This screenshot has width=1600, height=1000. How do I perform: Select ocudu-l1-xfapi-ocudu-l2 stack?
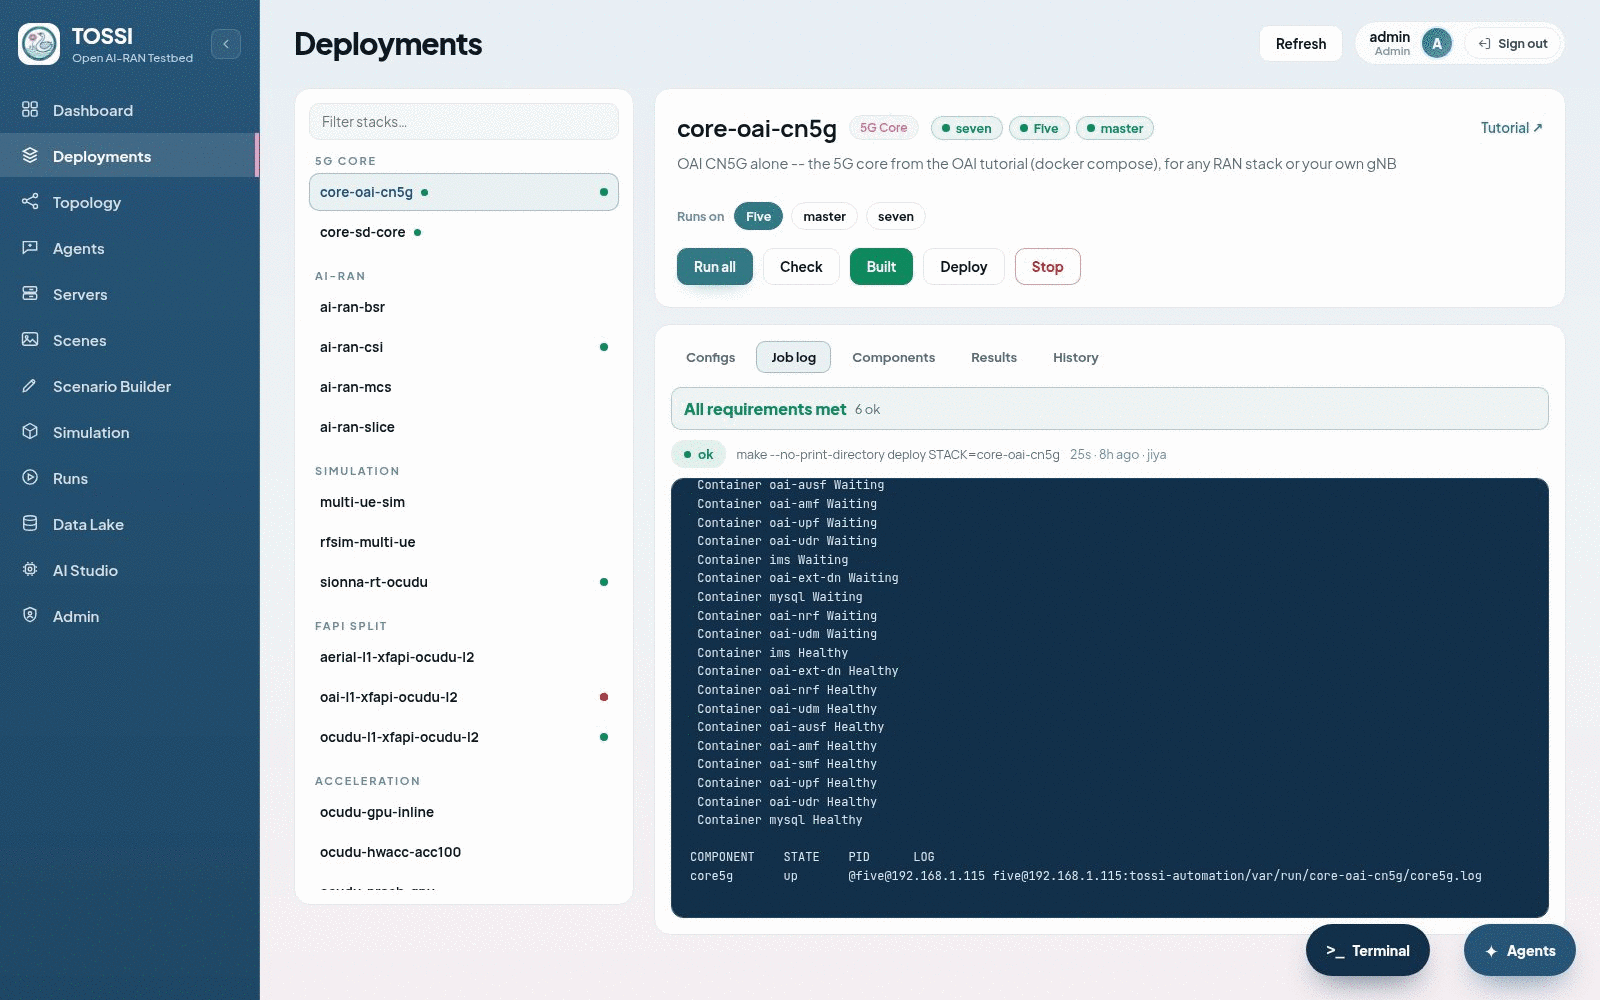coord(464,737)
